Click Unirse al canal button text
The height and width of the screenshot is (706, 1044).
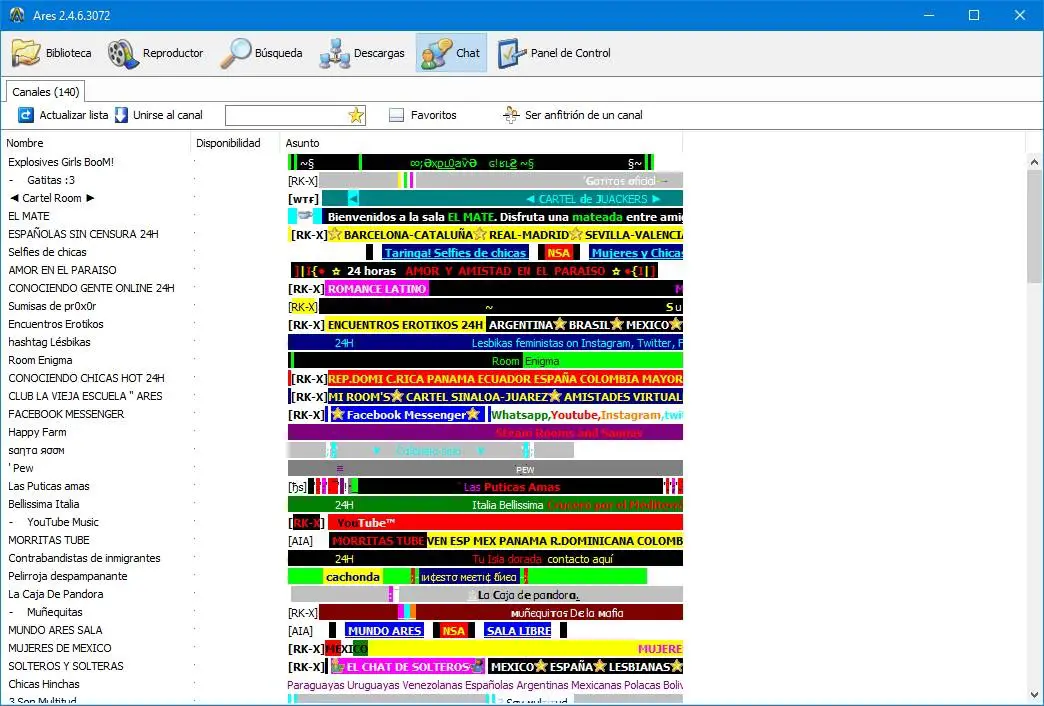[x=168, y=115]
